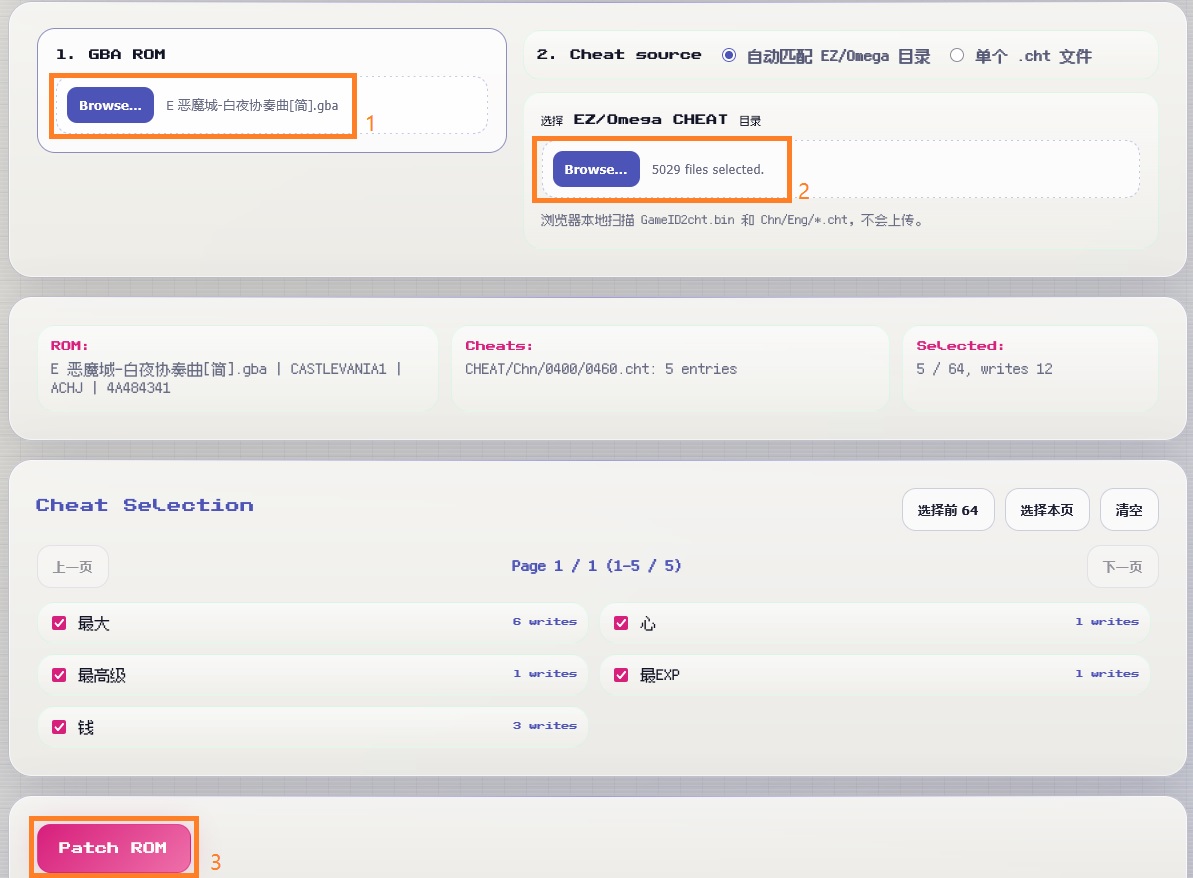Toggle the 钱 cheat checkbox
The width and height of the screenshot is (1193, 878).
point(59,727)
